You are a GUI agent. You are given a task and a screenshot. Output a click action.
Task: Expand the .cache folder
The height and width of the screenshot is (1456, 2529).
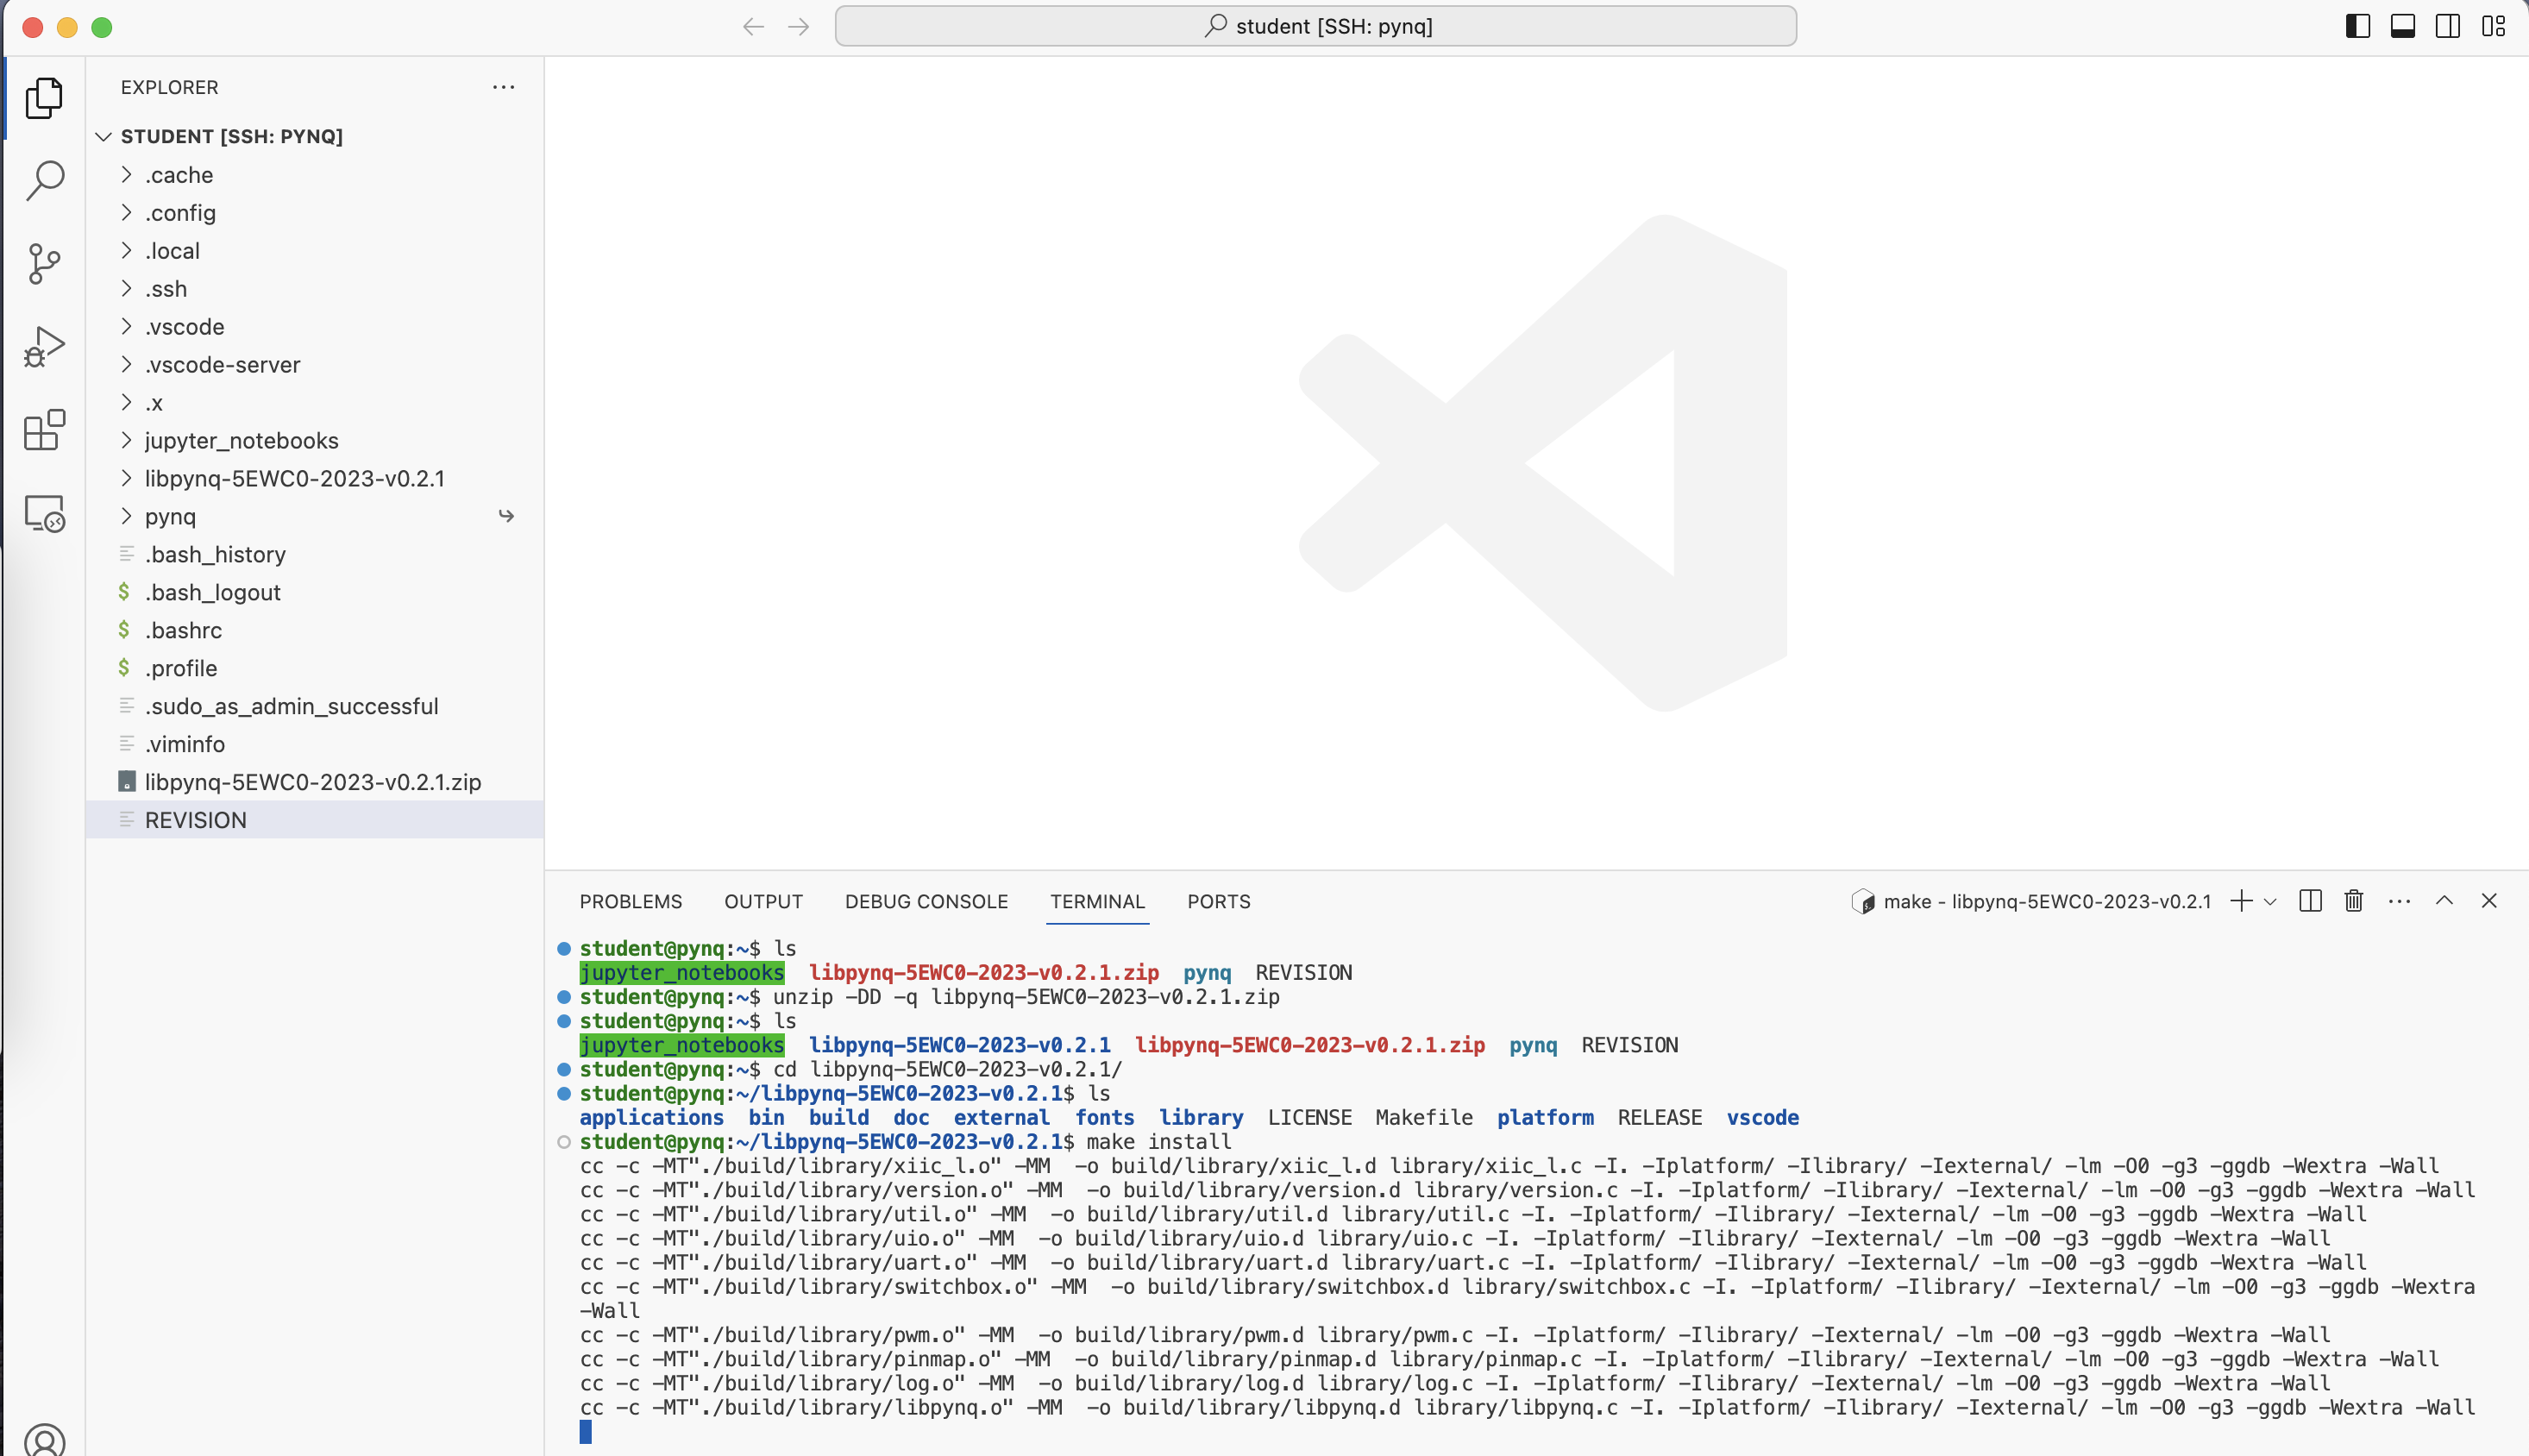[315, 175]
